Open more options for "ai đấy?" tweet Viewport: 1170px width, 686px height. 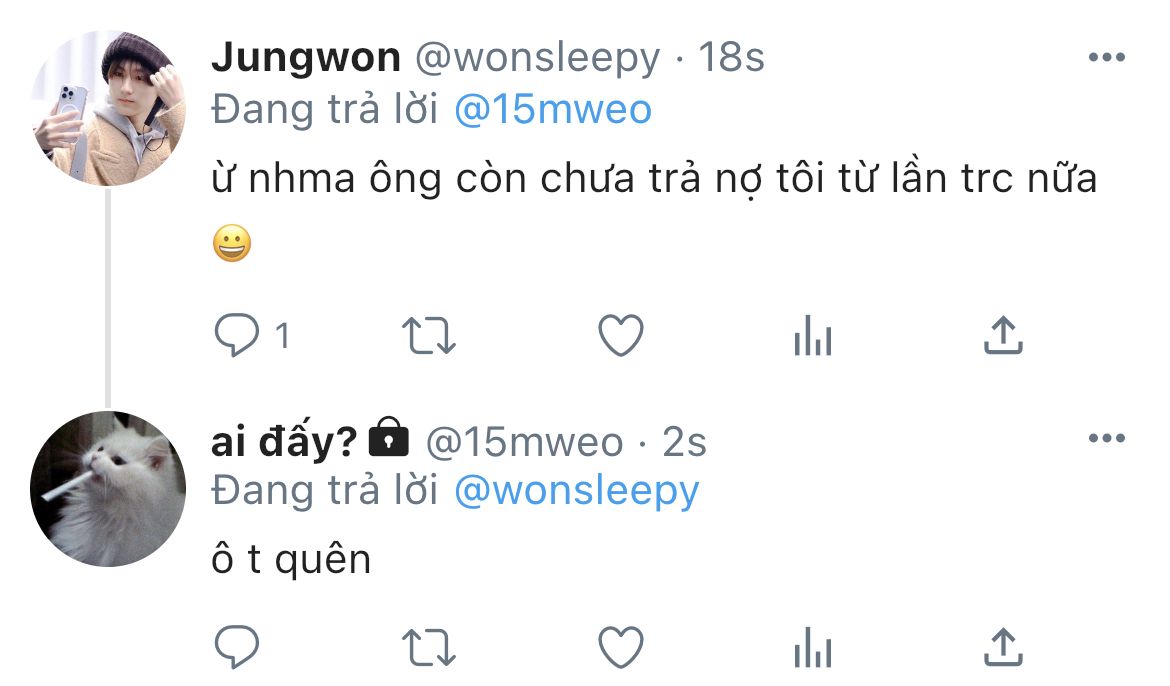point(1107,437)
